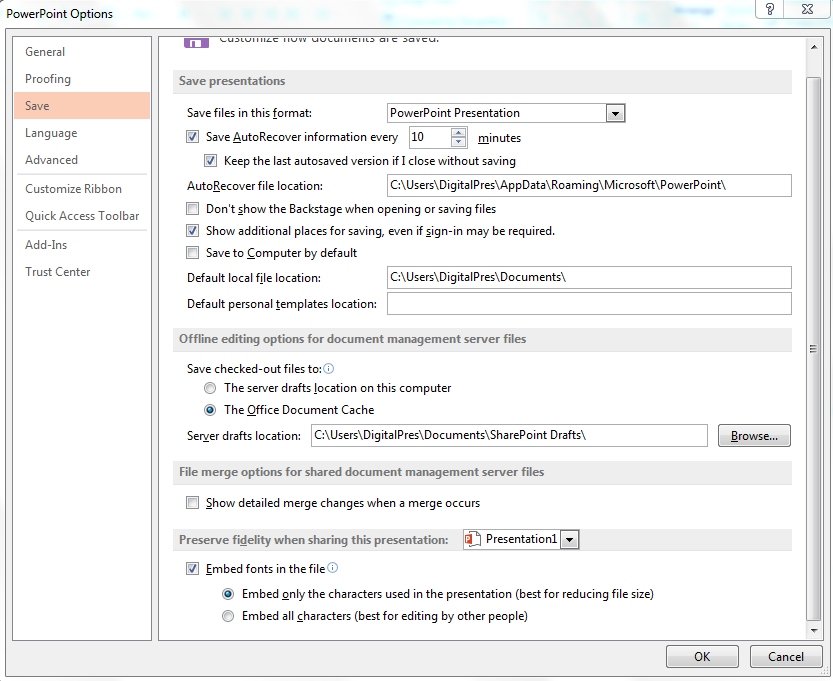The height and width of the screenshot is (681, 833).
Task: Click info icon beside Save checked-out files
Action: point(328,369)
